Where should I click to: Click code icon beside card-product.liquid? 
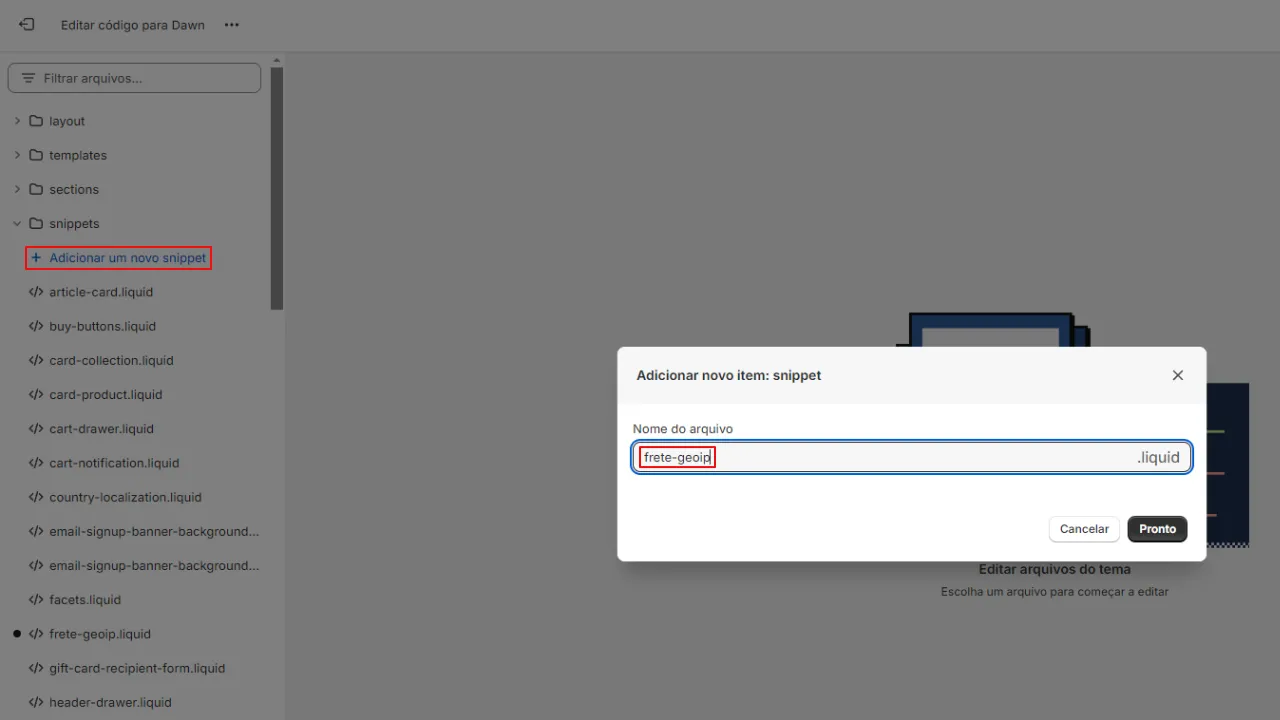pyautogui.click(x=36, y=394)
